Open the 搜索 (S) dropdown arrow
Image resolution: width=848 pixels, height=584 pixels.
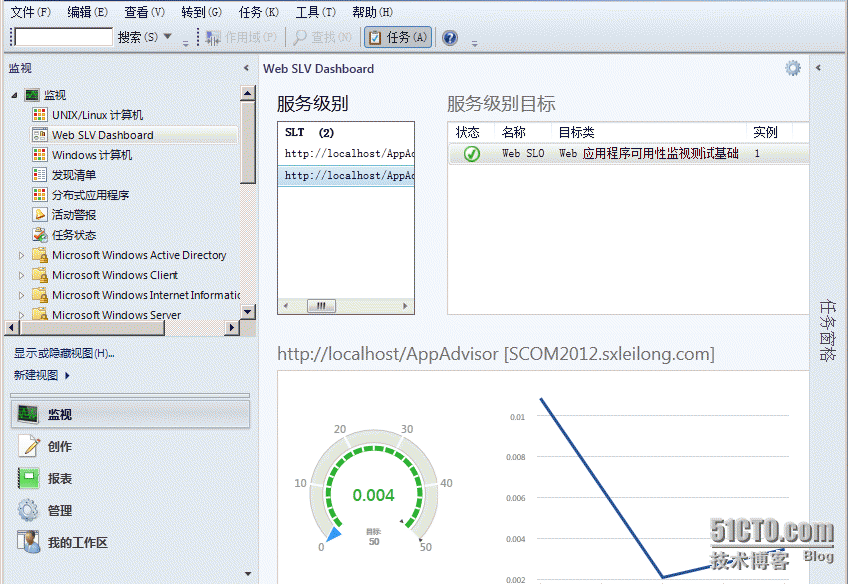pyautogui.click(x=168, y=37)
